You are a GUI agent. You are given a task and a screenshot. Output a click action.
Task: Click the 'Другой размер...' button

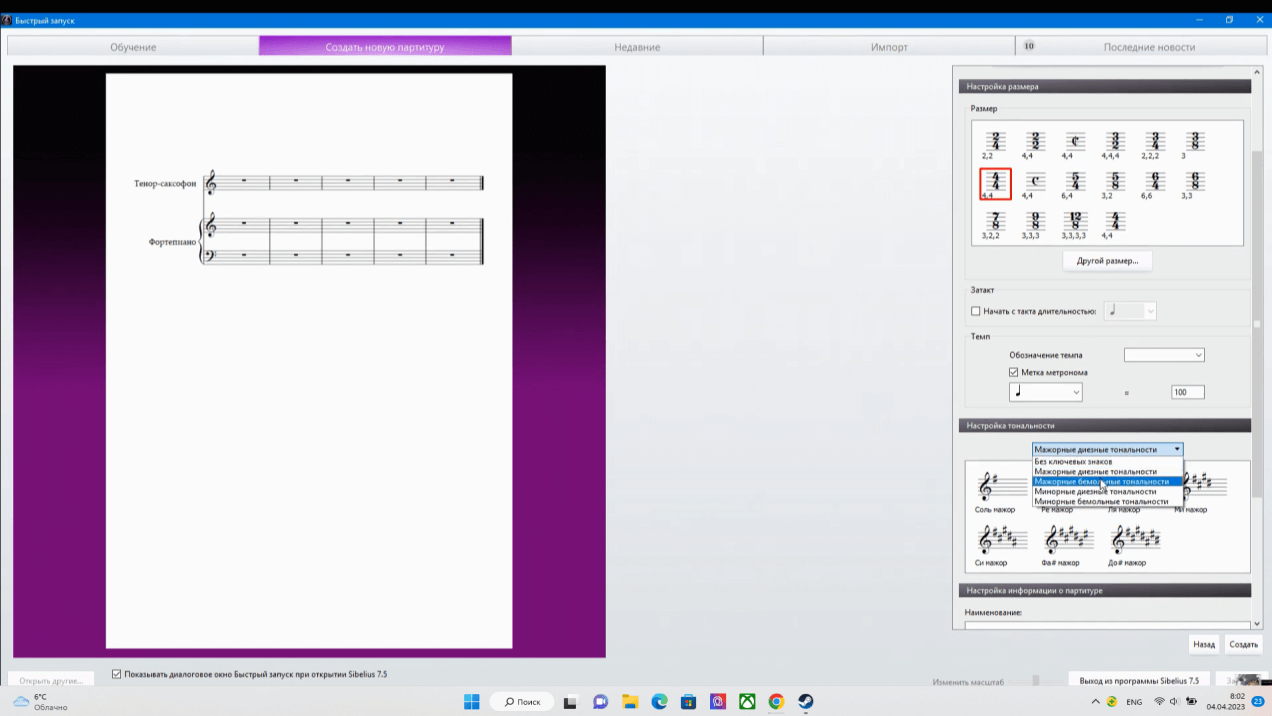1106,261
